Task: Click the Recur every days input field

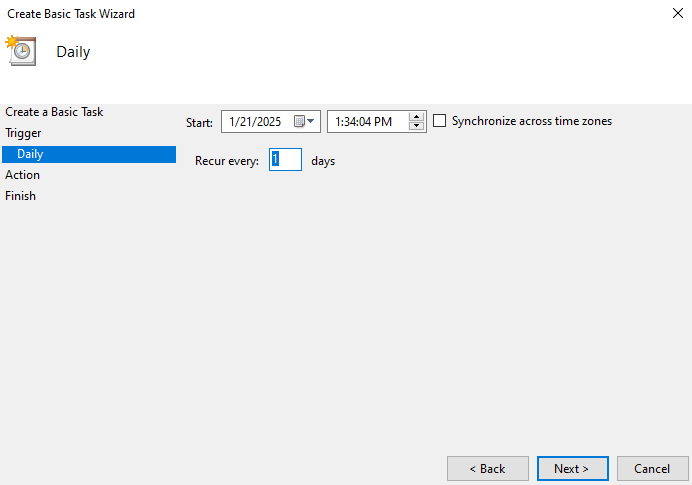Action: pyautogui.click(x=285, y=160)
